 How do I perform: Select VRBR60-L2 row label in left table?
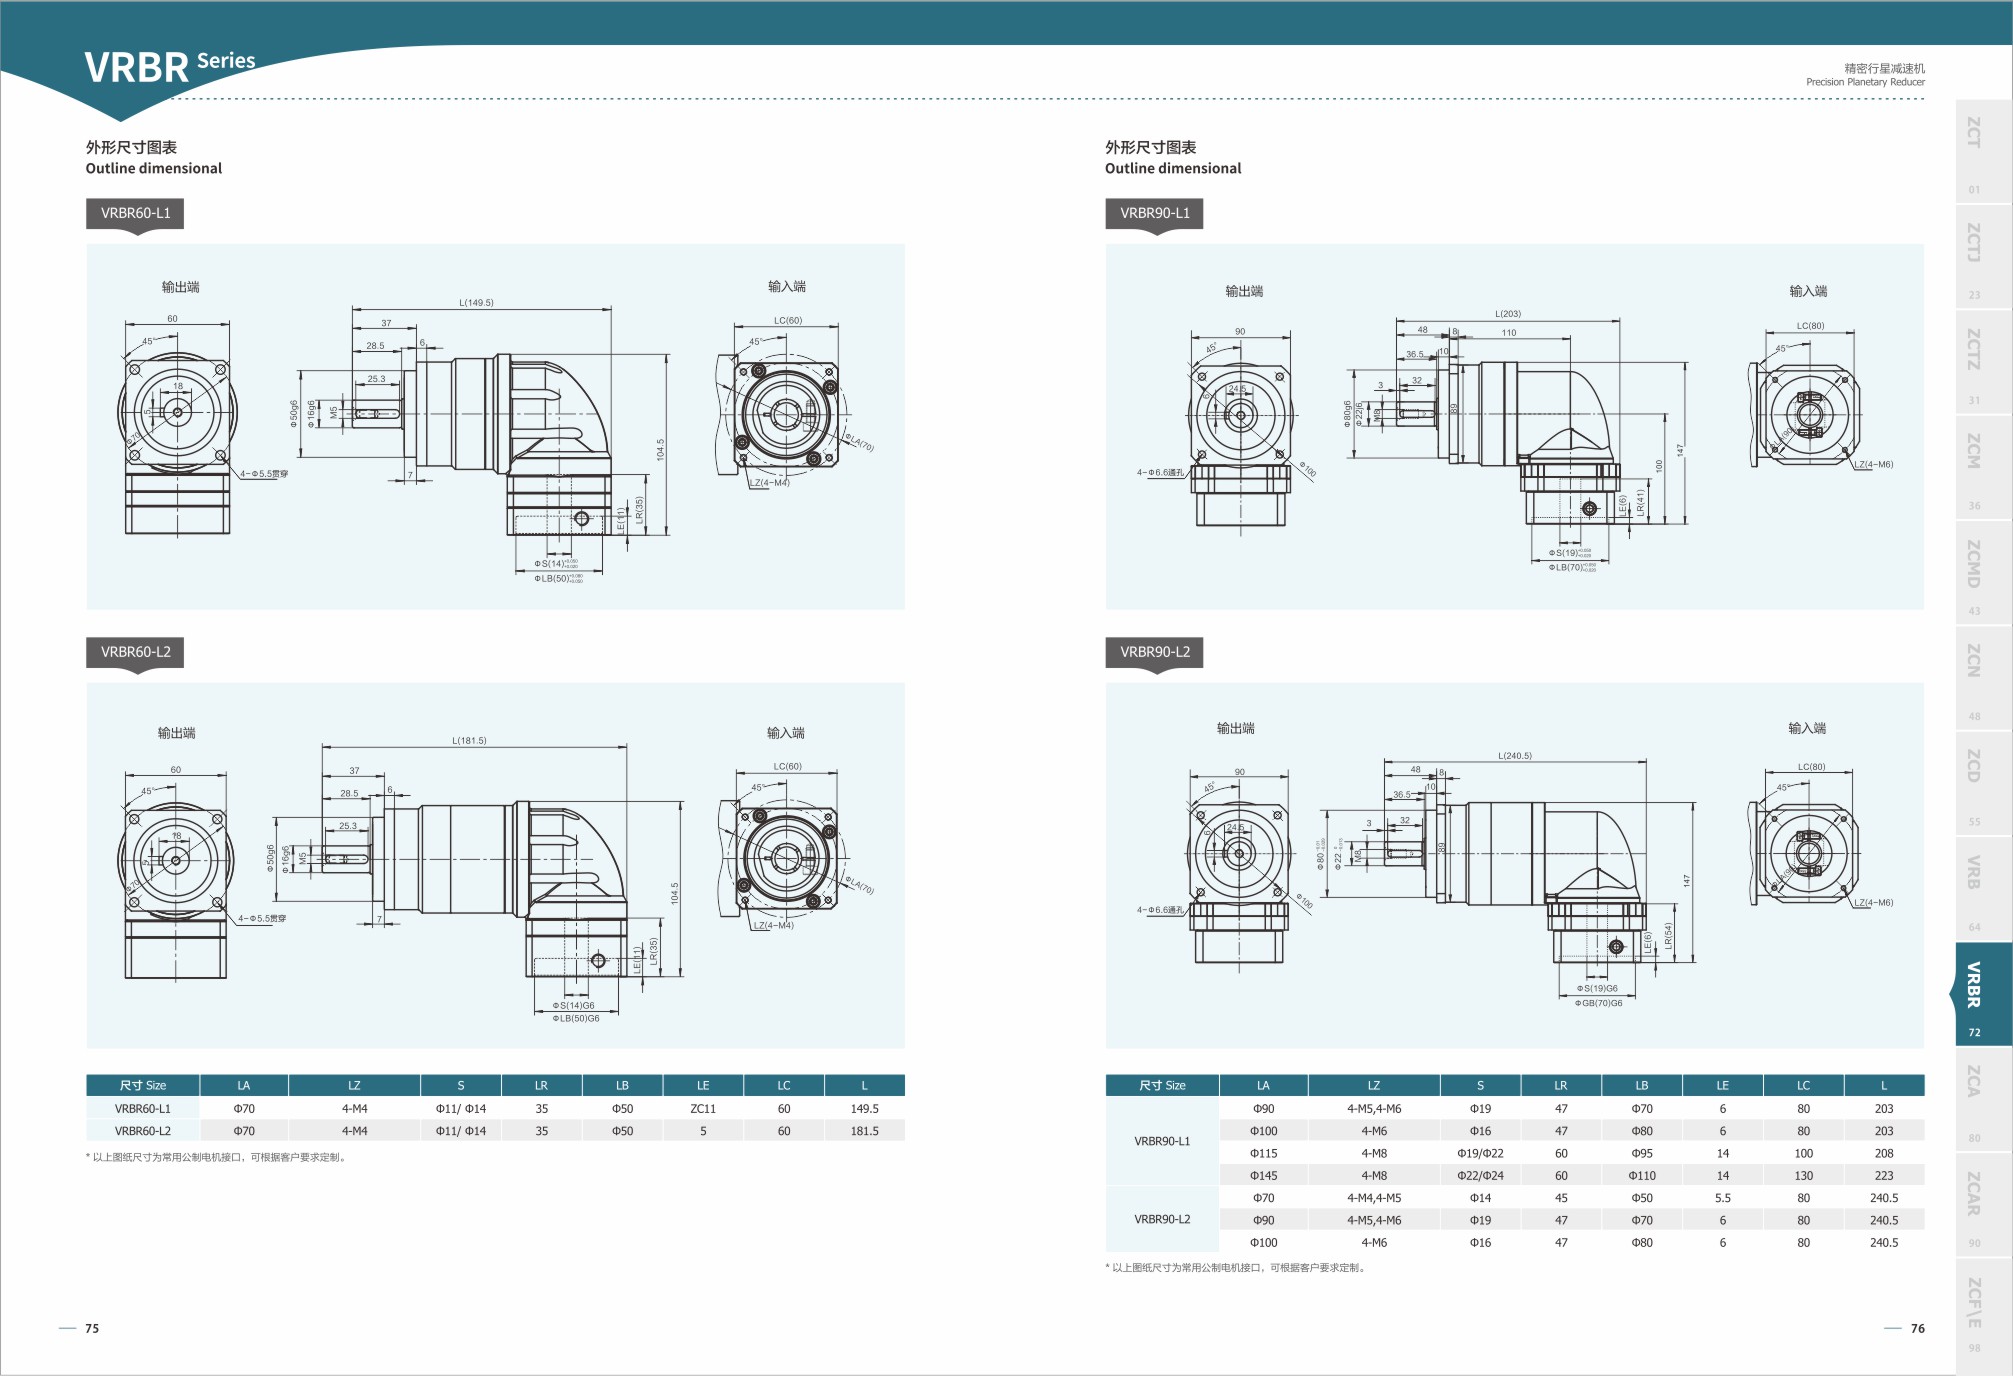click(143, 1131)
